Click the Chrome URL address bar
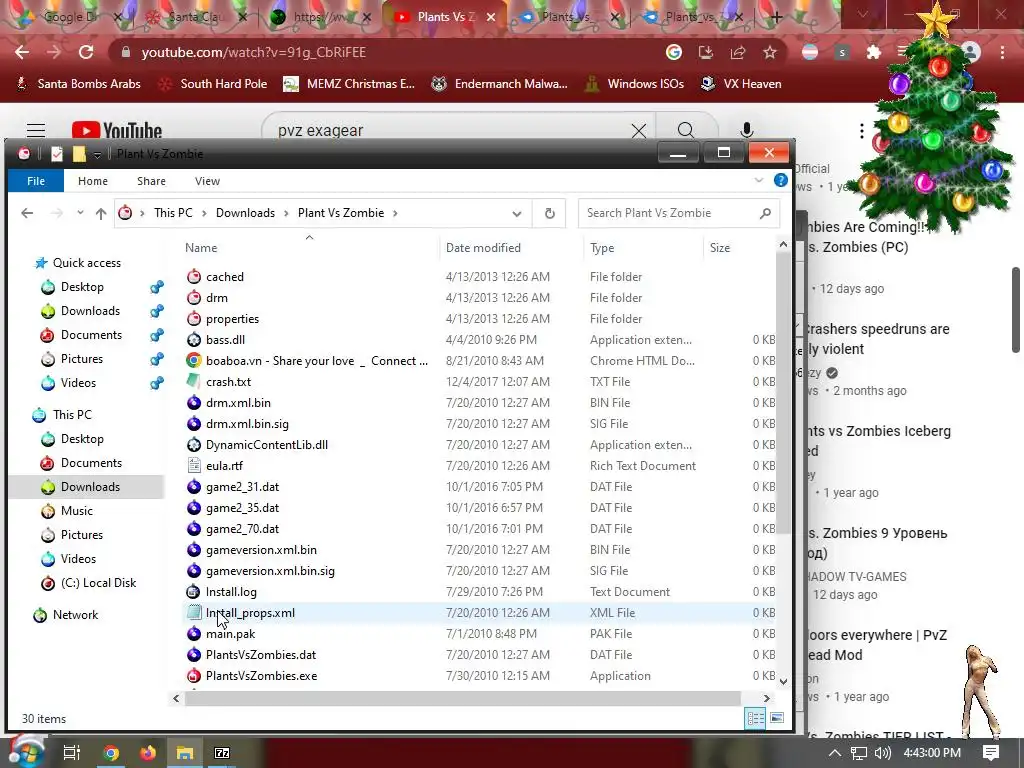1024x768 pixels. tap(392, 52)
